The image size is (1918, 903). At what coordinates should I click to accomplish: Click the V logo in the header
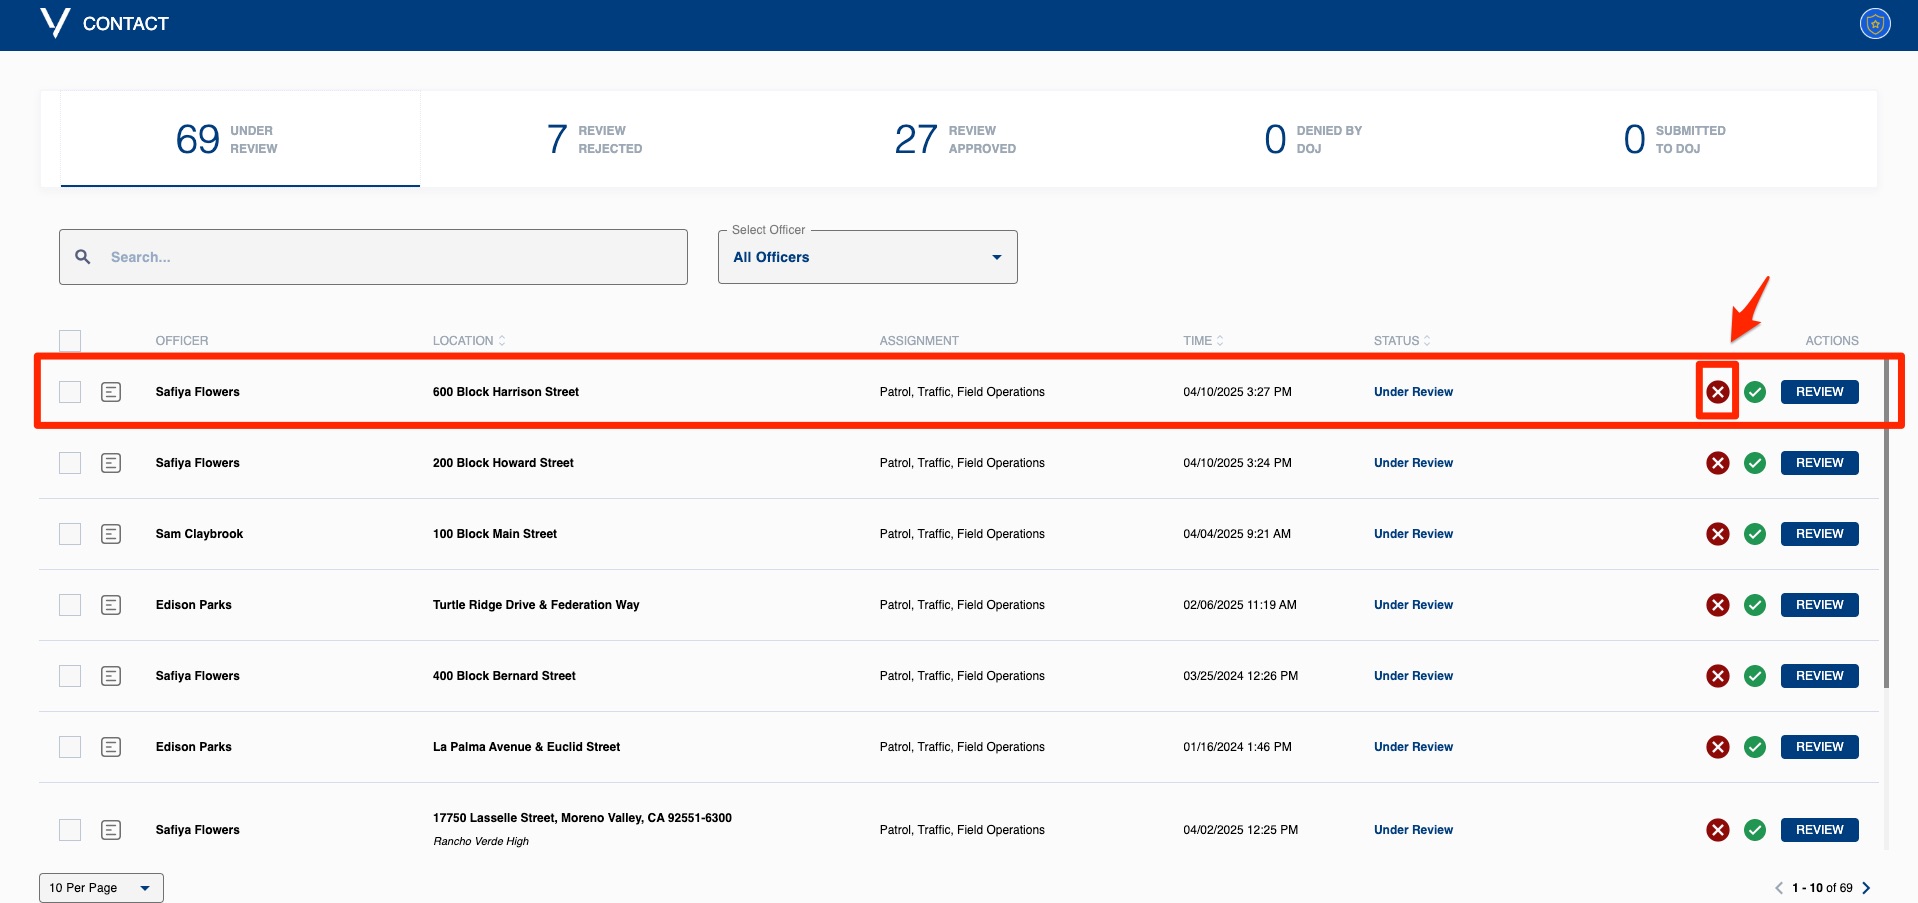click(x=55, y=23)
